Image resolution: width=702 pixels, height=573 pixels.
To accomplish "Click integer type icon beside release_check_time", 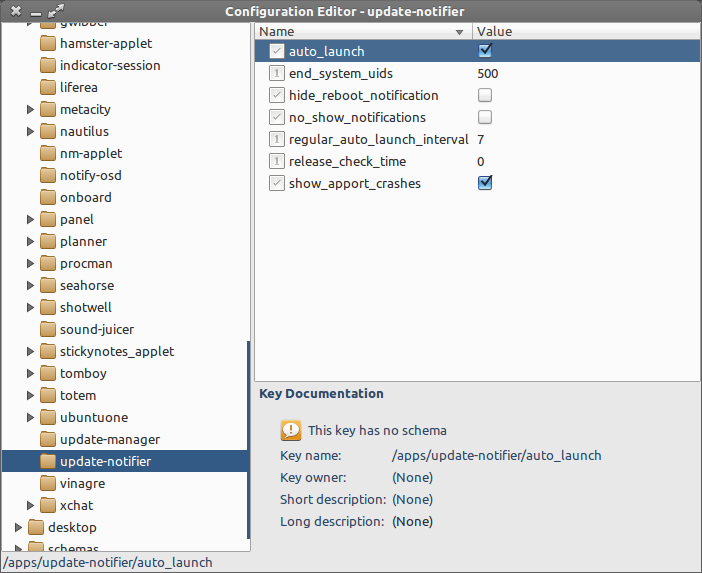I will [277, 161].
